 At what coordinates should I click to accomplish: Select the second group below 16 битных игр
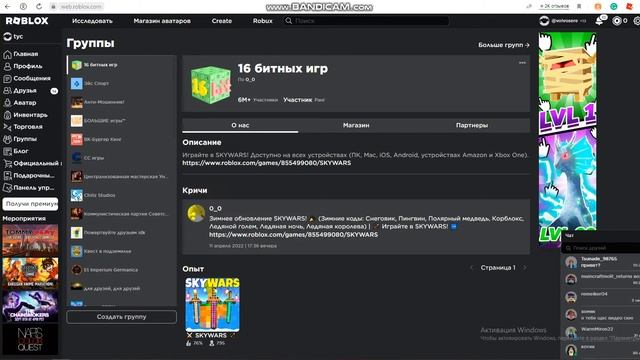[x=122, y=83]
